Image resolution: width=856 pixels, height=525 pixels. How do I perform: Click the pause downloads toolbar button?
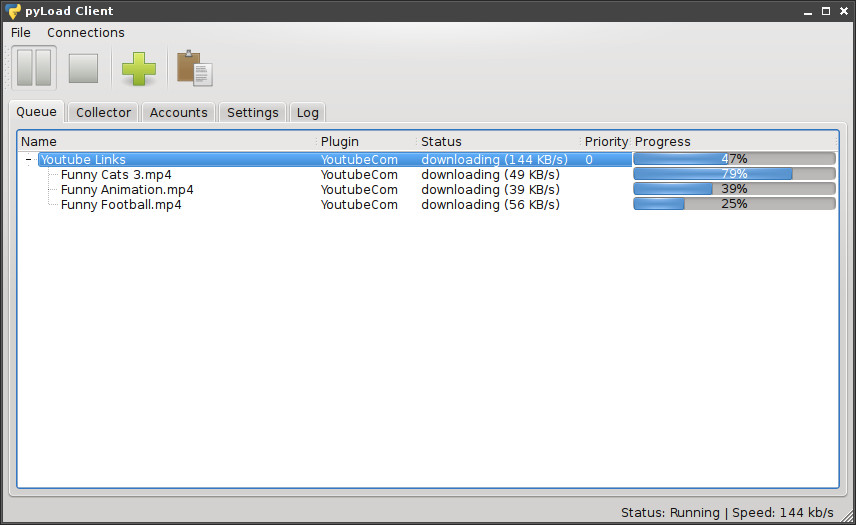[x=34, y=68]
